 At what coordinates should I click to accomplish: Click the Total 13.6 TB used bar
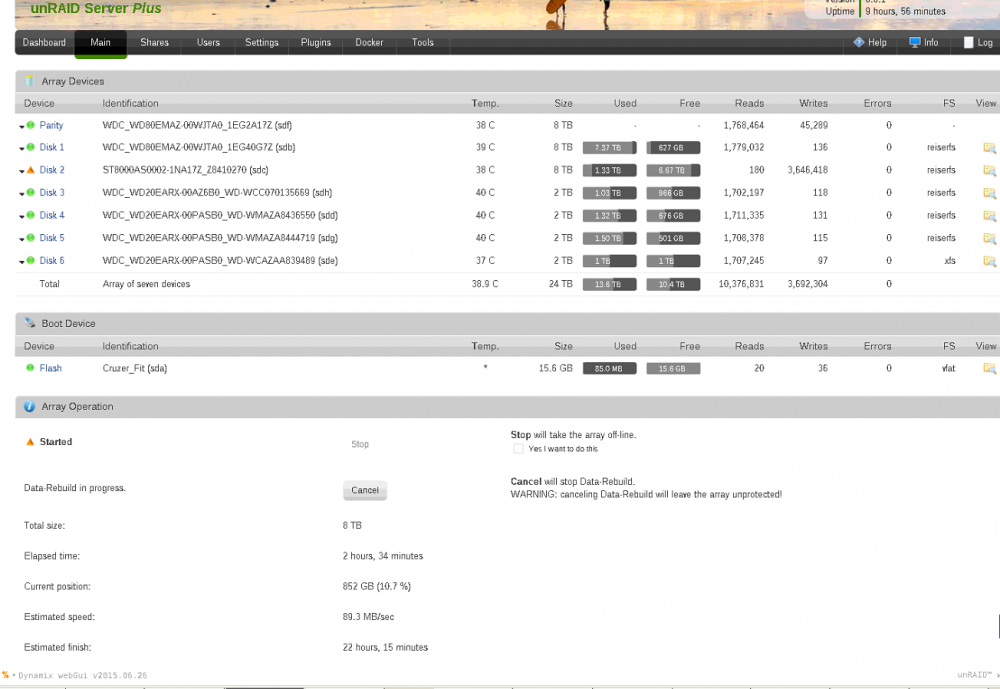pyautogui.click(x=610, y=284)
